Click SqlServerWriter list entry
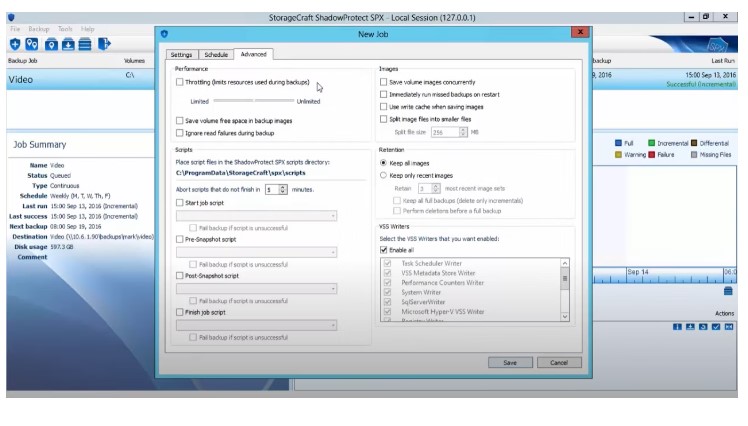748x426 pixels. tap(423, 302)
